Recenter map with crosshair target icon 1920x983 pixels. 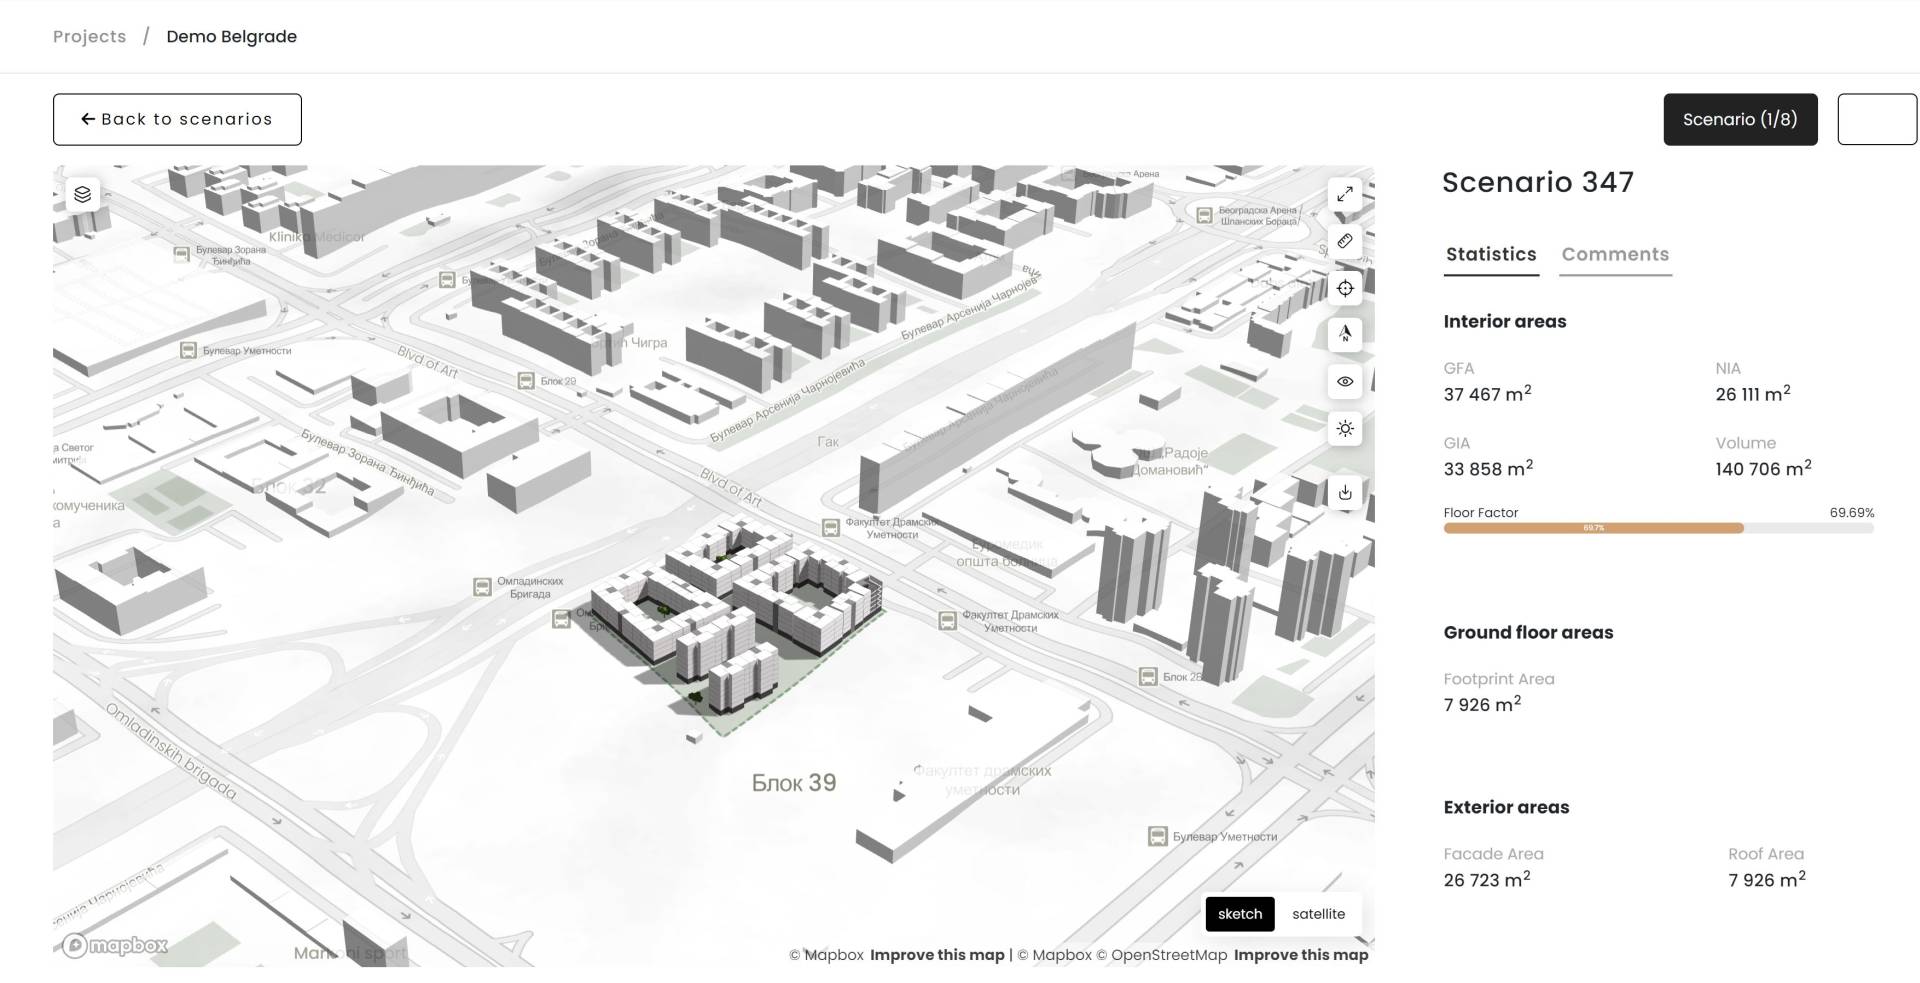[x=1345, y=289]
